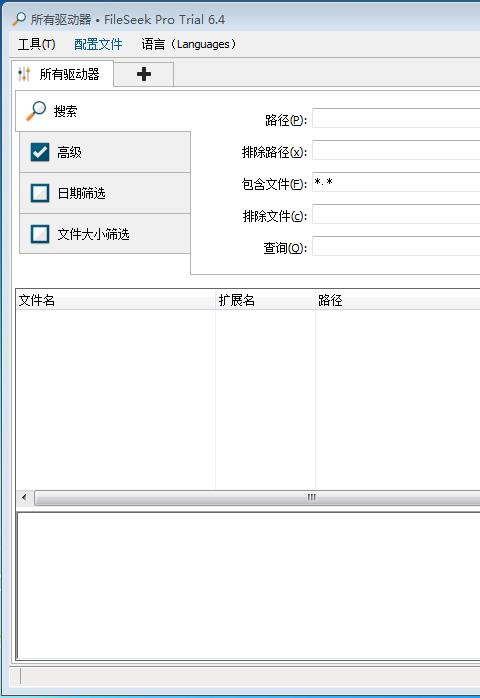Open the 配置文件 menu
This screenshot has width=480, height=698.
coord(98,44)
